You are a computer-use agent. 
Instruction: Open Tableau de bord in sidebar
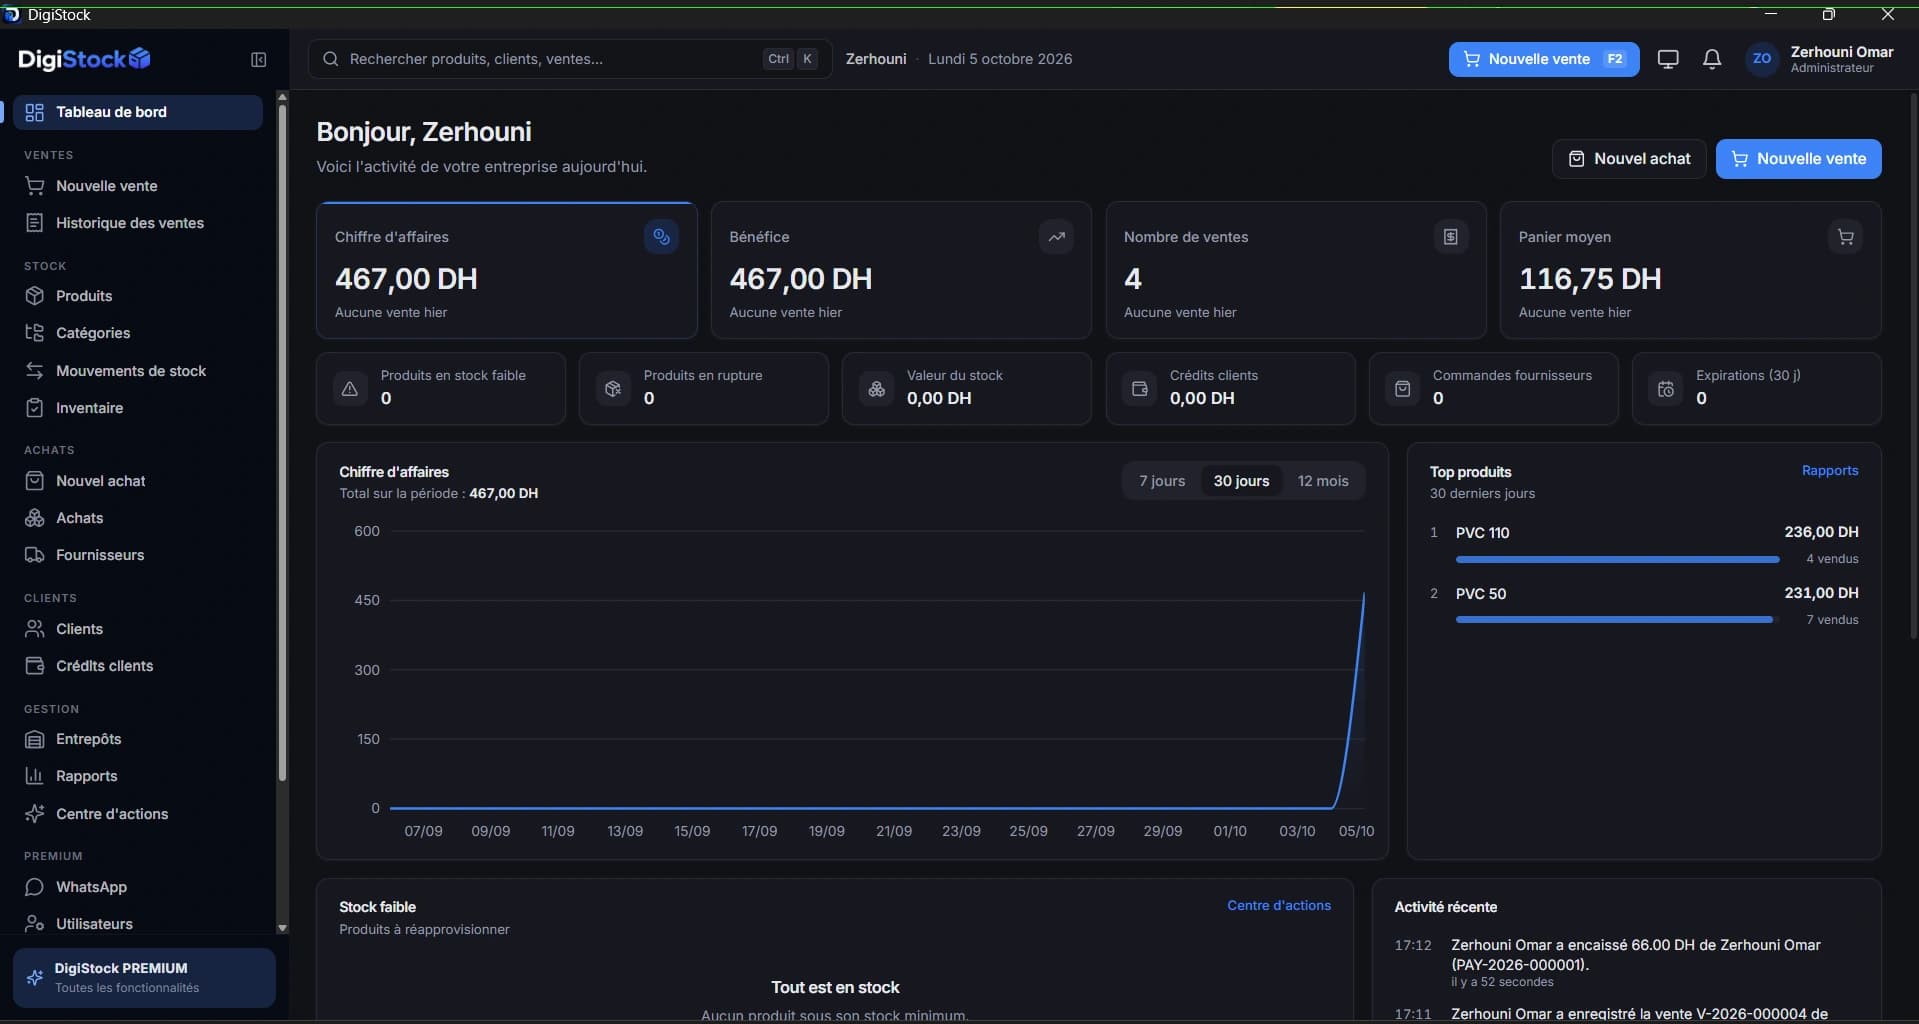point(138,112)
